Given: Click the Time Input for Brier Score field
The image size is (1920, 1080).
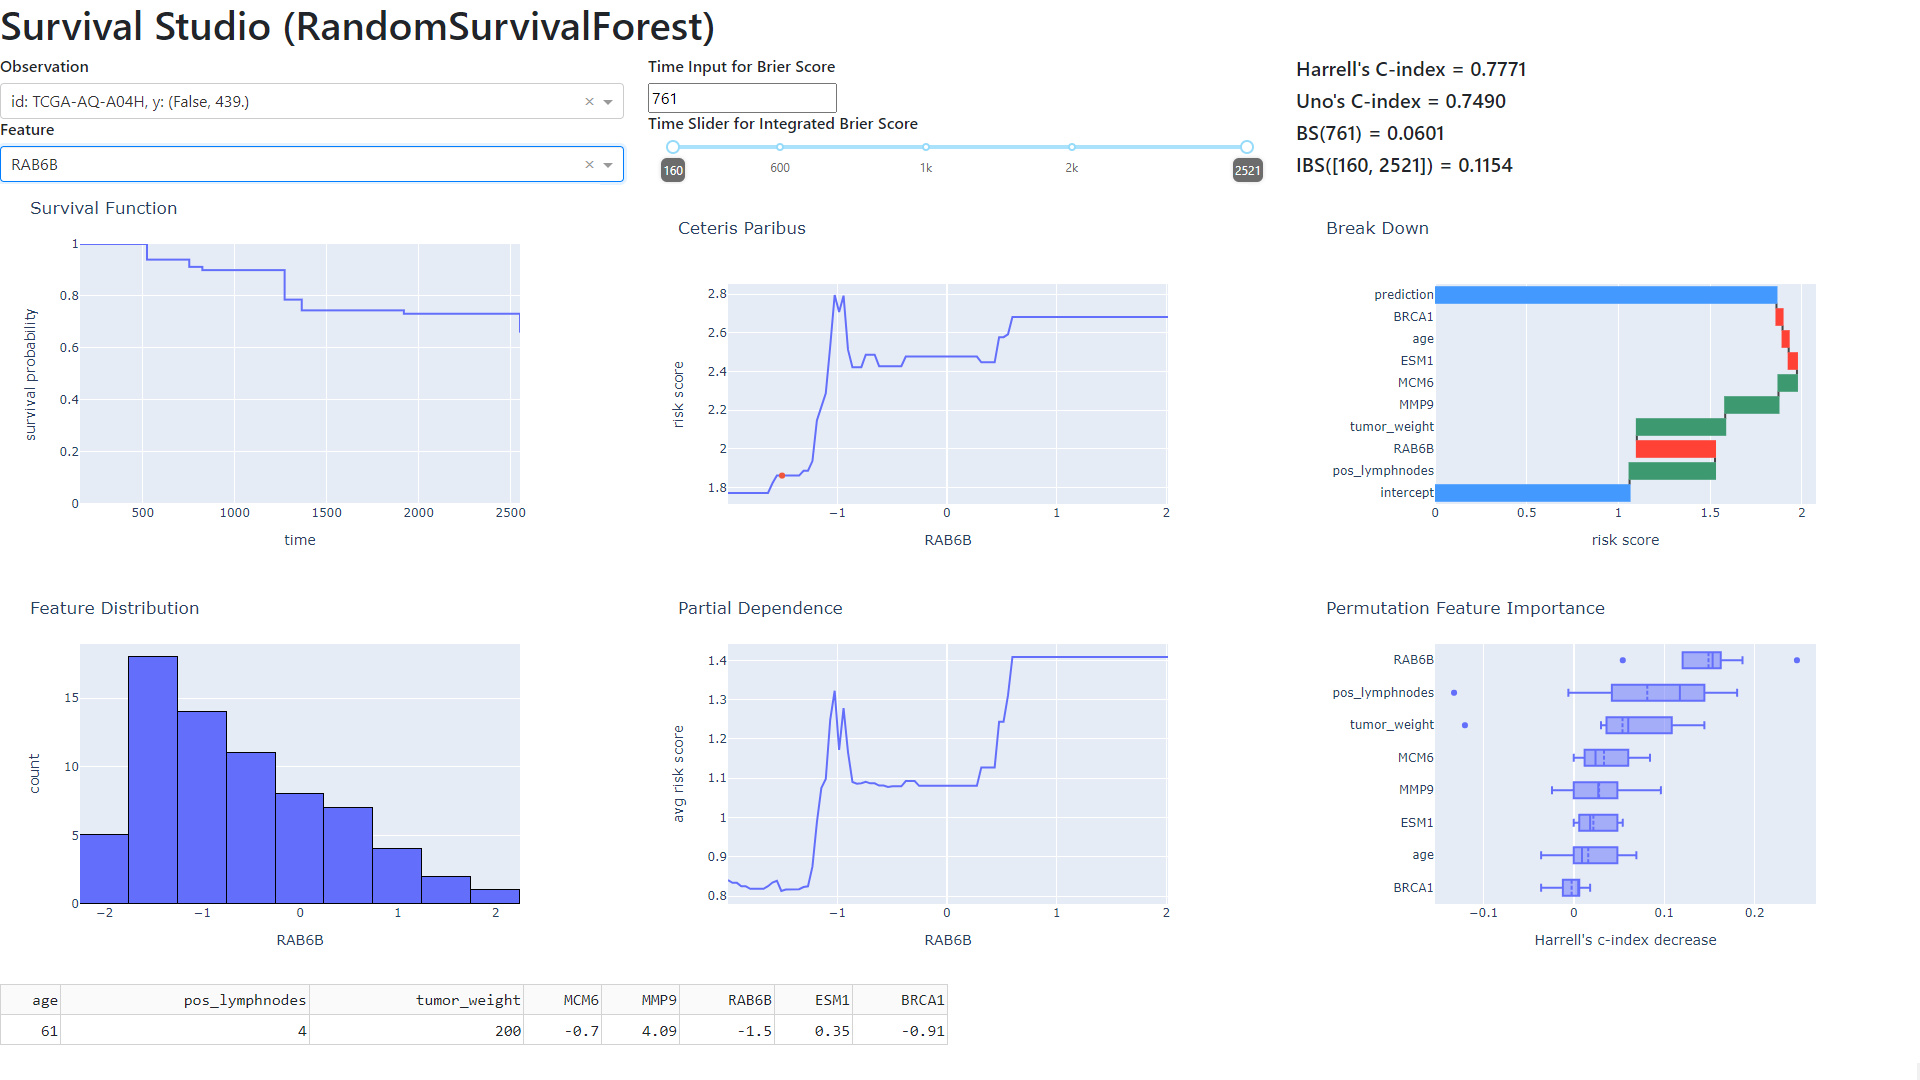Looking at the screenshot, I should [741, 98].
